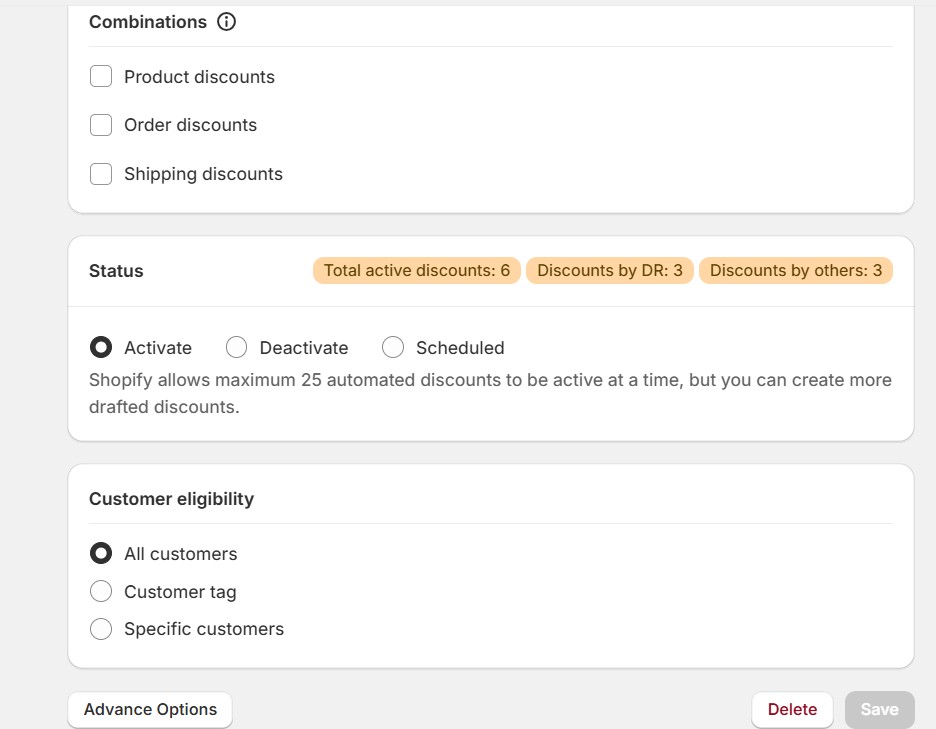Viewport: 936px width, 729px height.
Task: Click the Status section heading
Action: click(x=116, y=270)
